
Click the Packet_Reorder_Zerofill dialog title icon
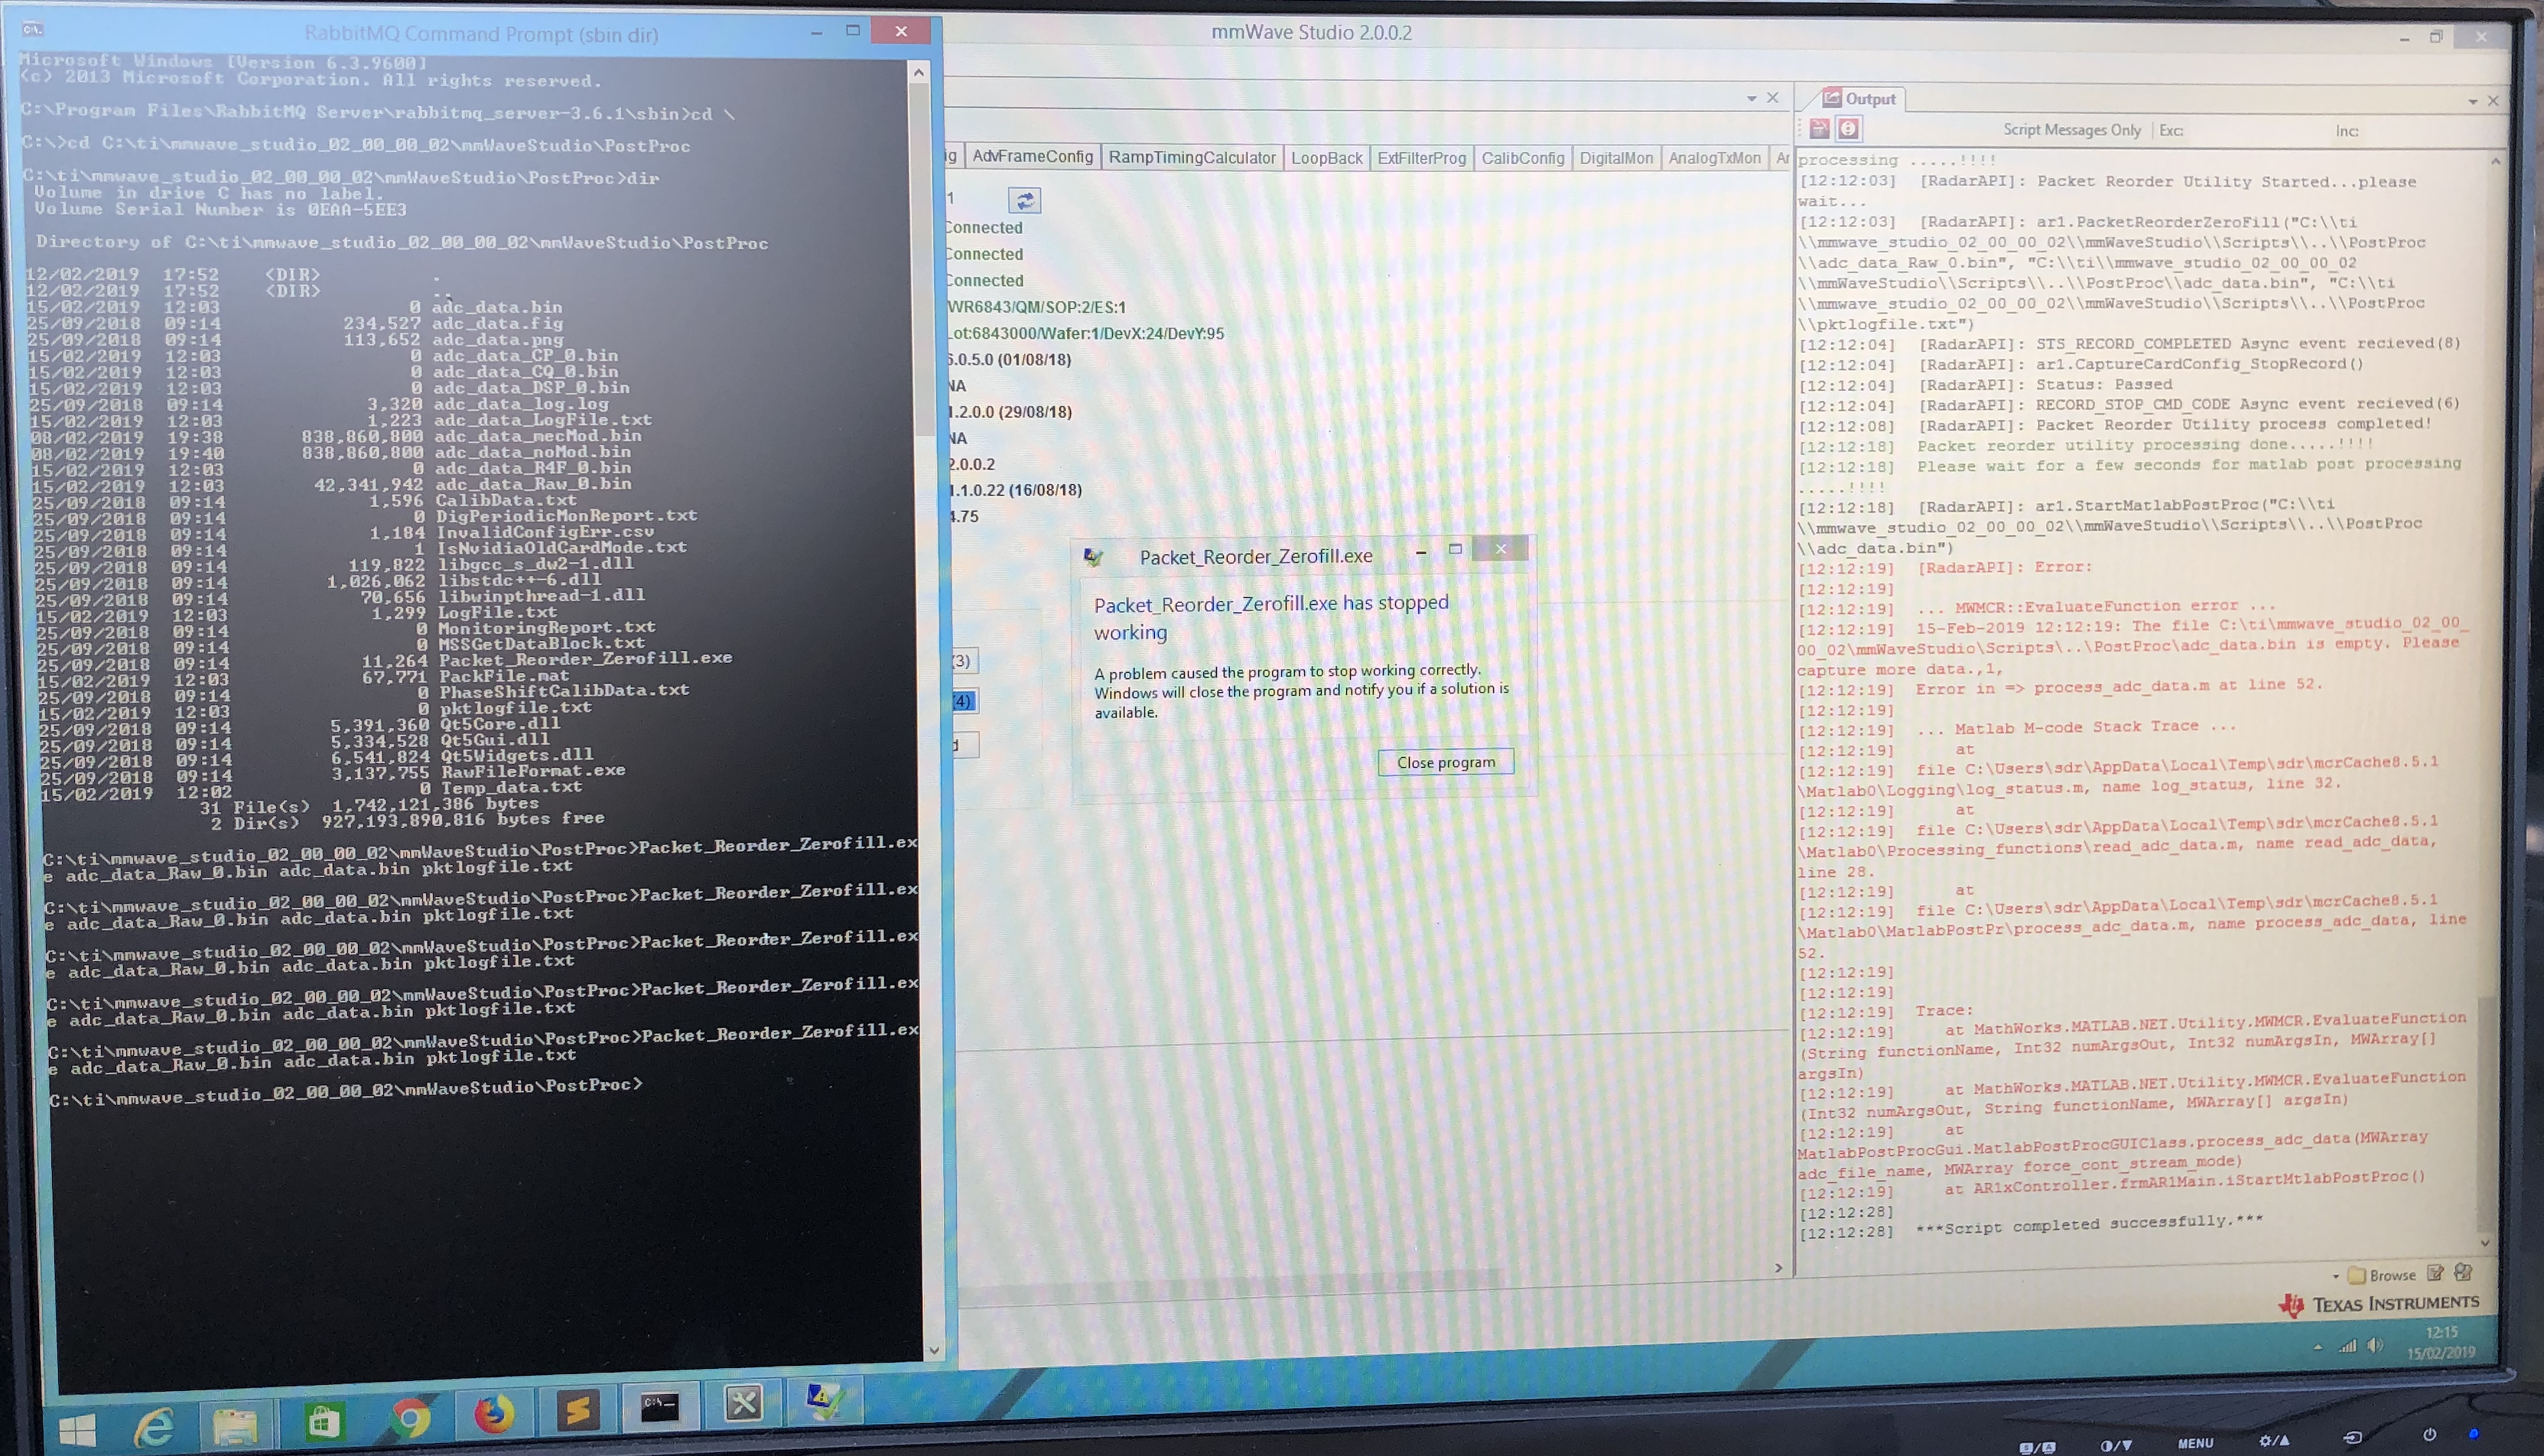pos(1093,557)
